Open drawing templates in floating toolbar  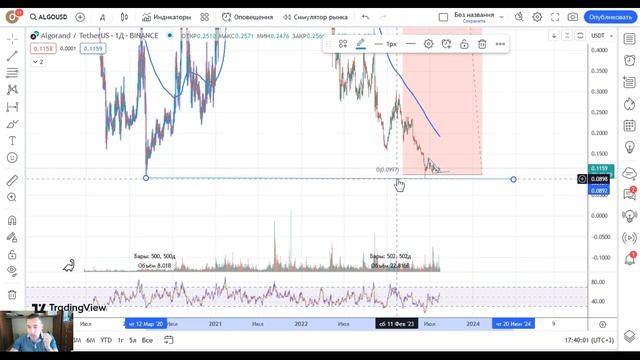pos(343,44)
